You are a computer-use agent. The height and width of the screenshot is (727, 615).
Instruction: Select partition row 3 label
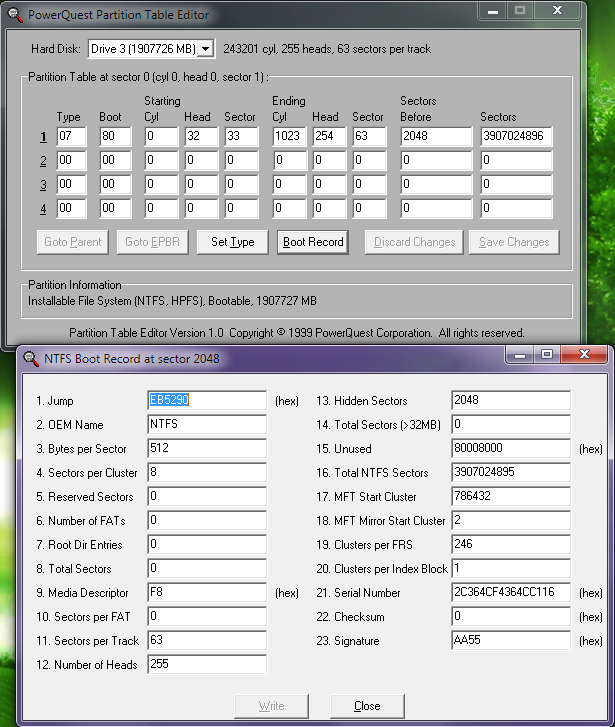[x=43, y=185]
